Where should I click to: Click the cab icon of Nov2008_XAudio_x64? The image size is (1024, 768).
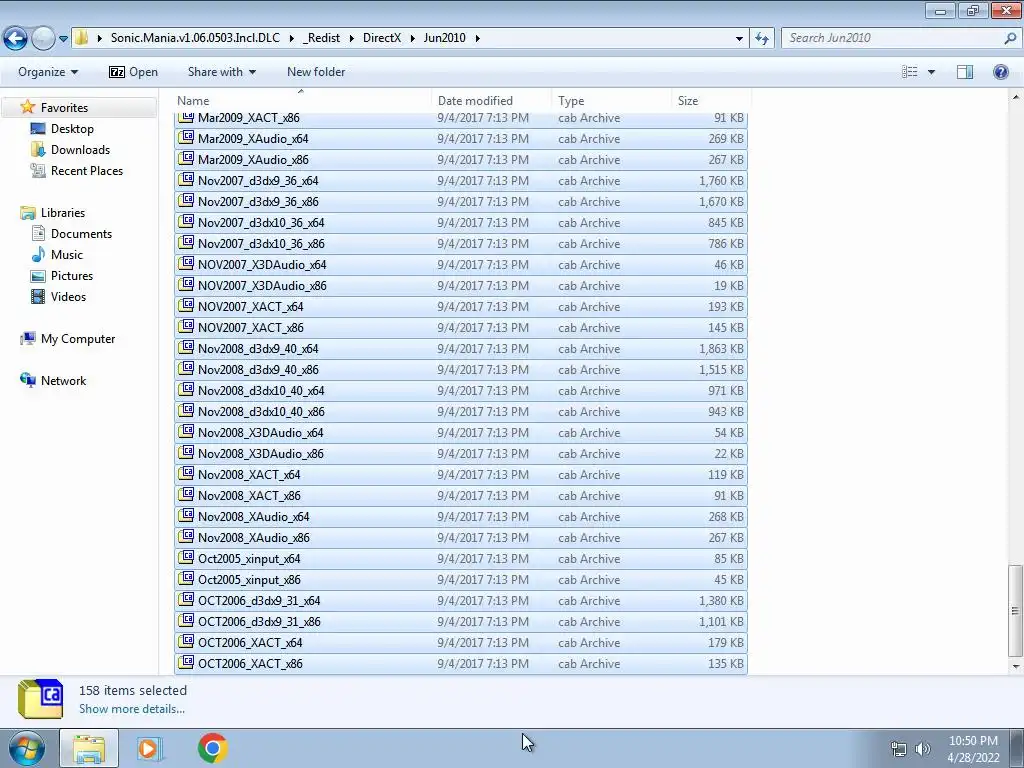click(187, 516)
